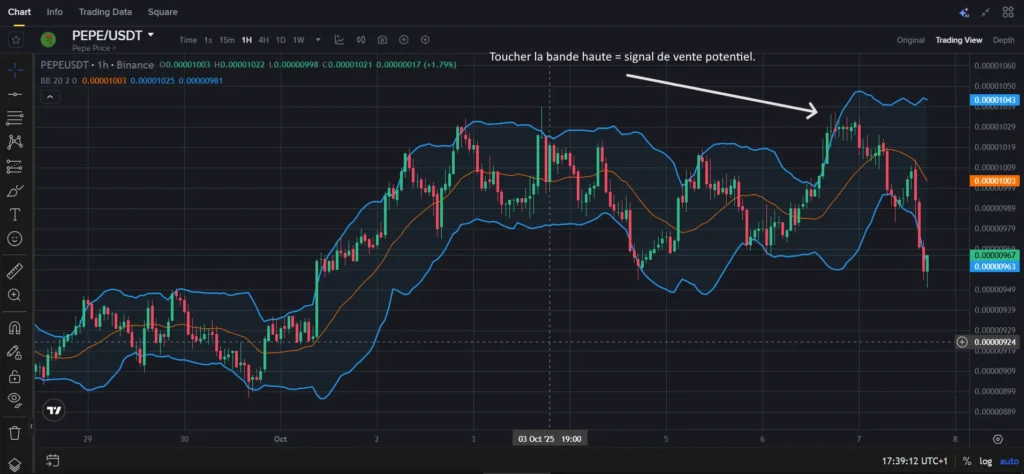The width and height of the screenshot is (1024, 474).
Task: Switch to the Info tab
Action: (55, 12)
